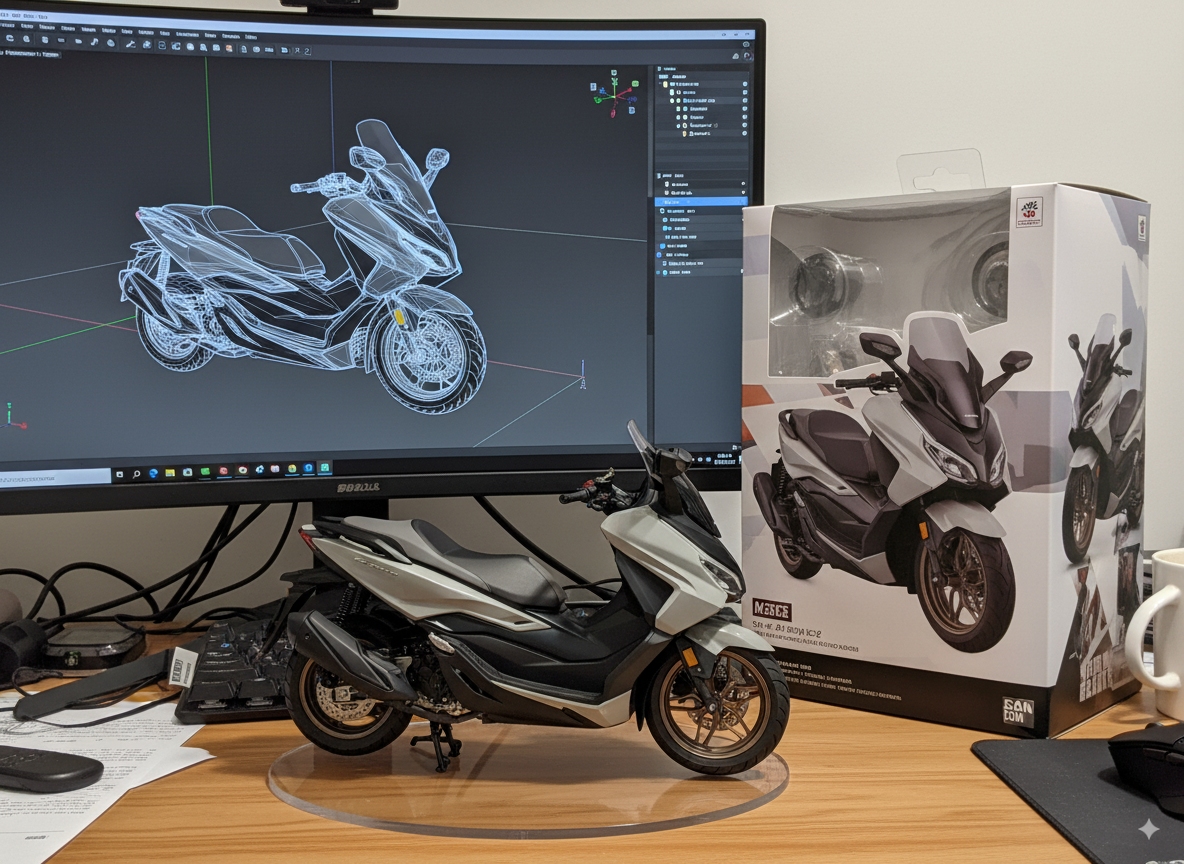Viewport: 1184px width, 864px height.
Task: Open Microsoft Edge from the Windows taskbar
Action: click(x=154, y=471)
